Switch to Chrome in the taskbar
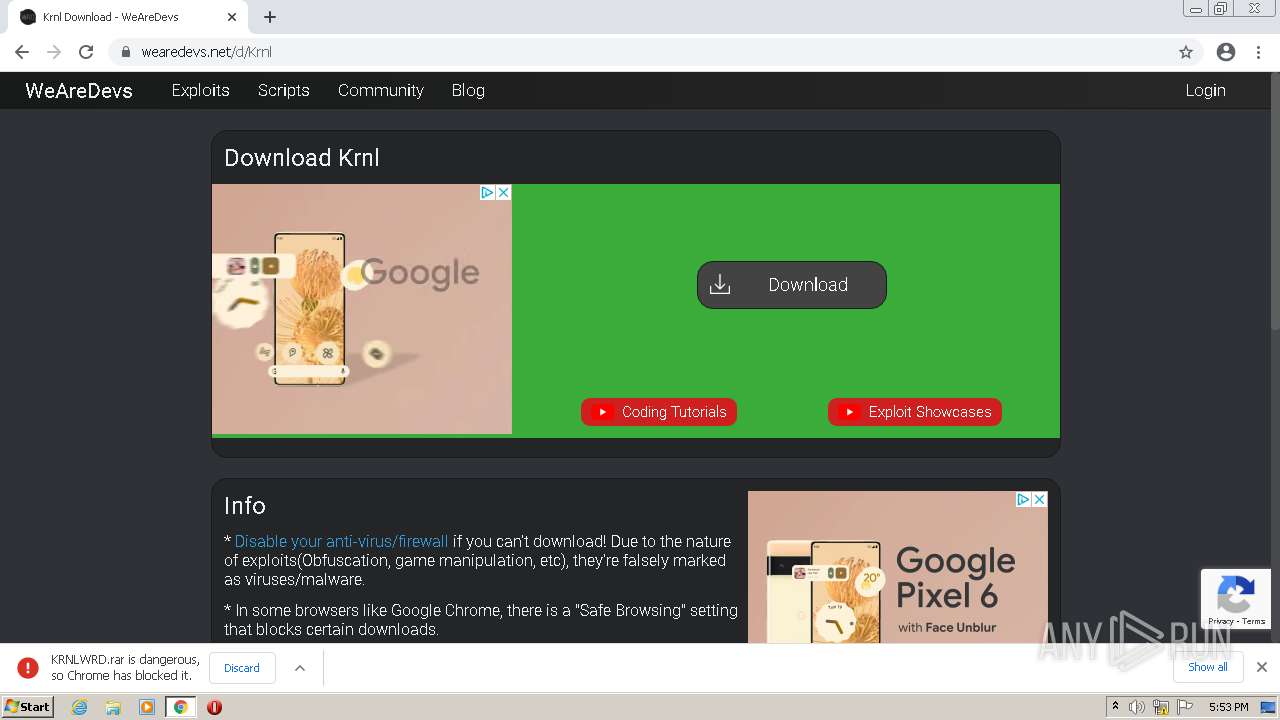Viewport: 1280px width, 720px height. [181, 707]
